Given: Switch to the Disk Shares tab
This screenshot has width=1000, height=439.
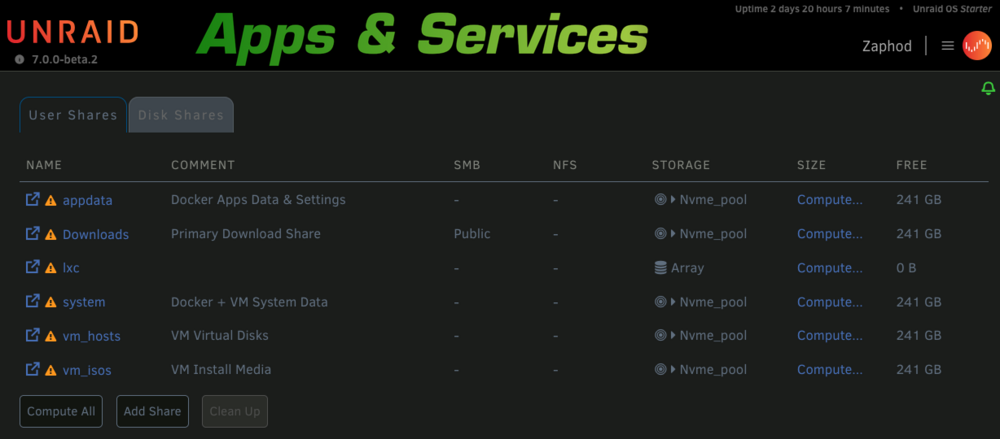Looking at the screenshot, I should click(x=181, y=115).
